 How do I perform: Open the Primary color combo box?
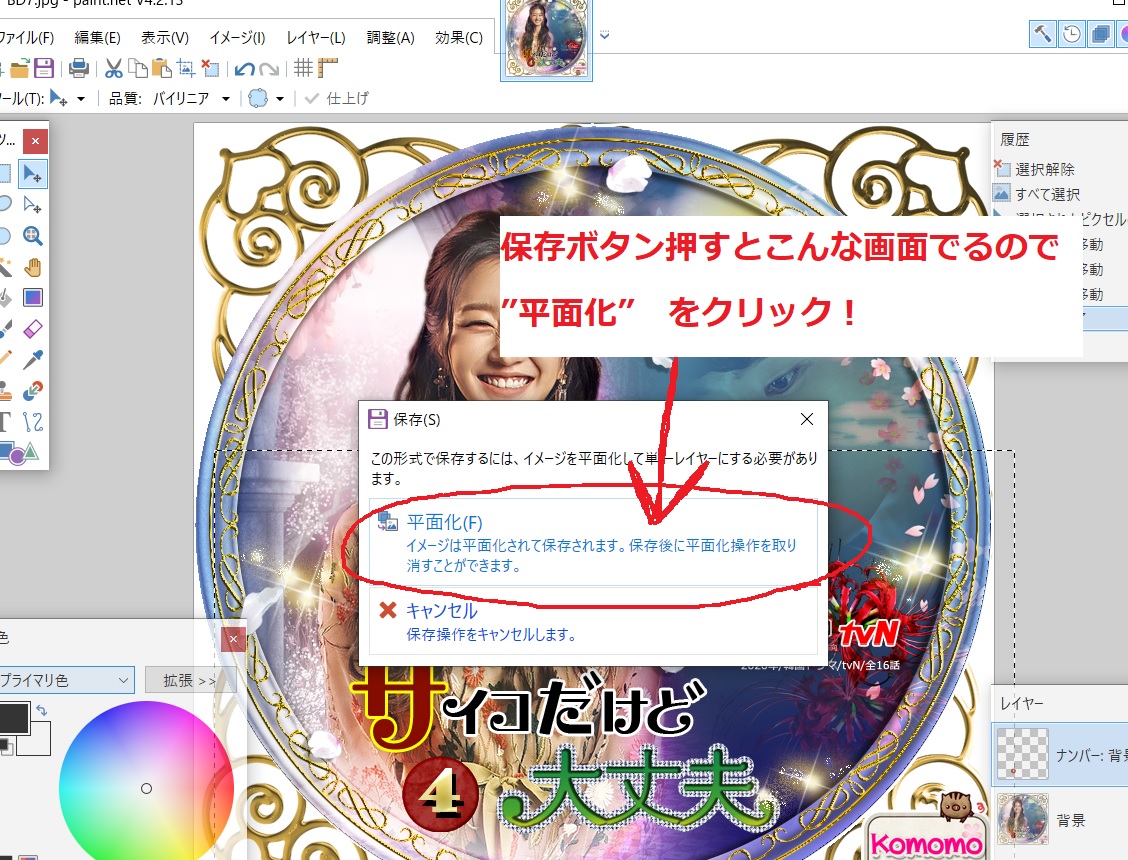[65, 680]
